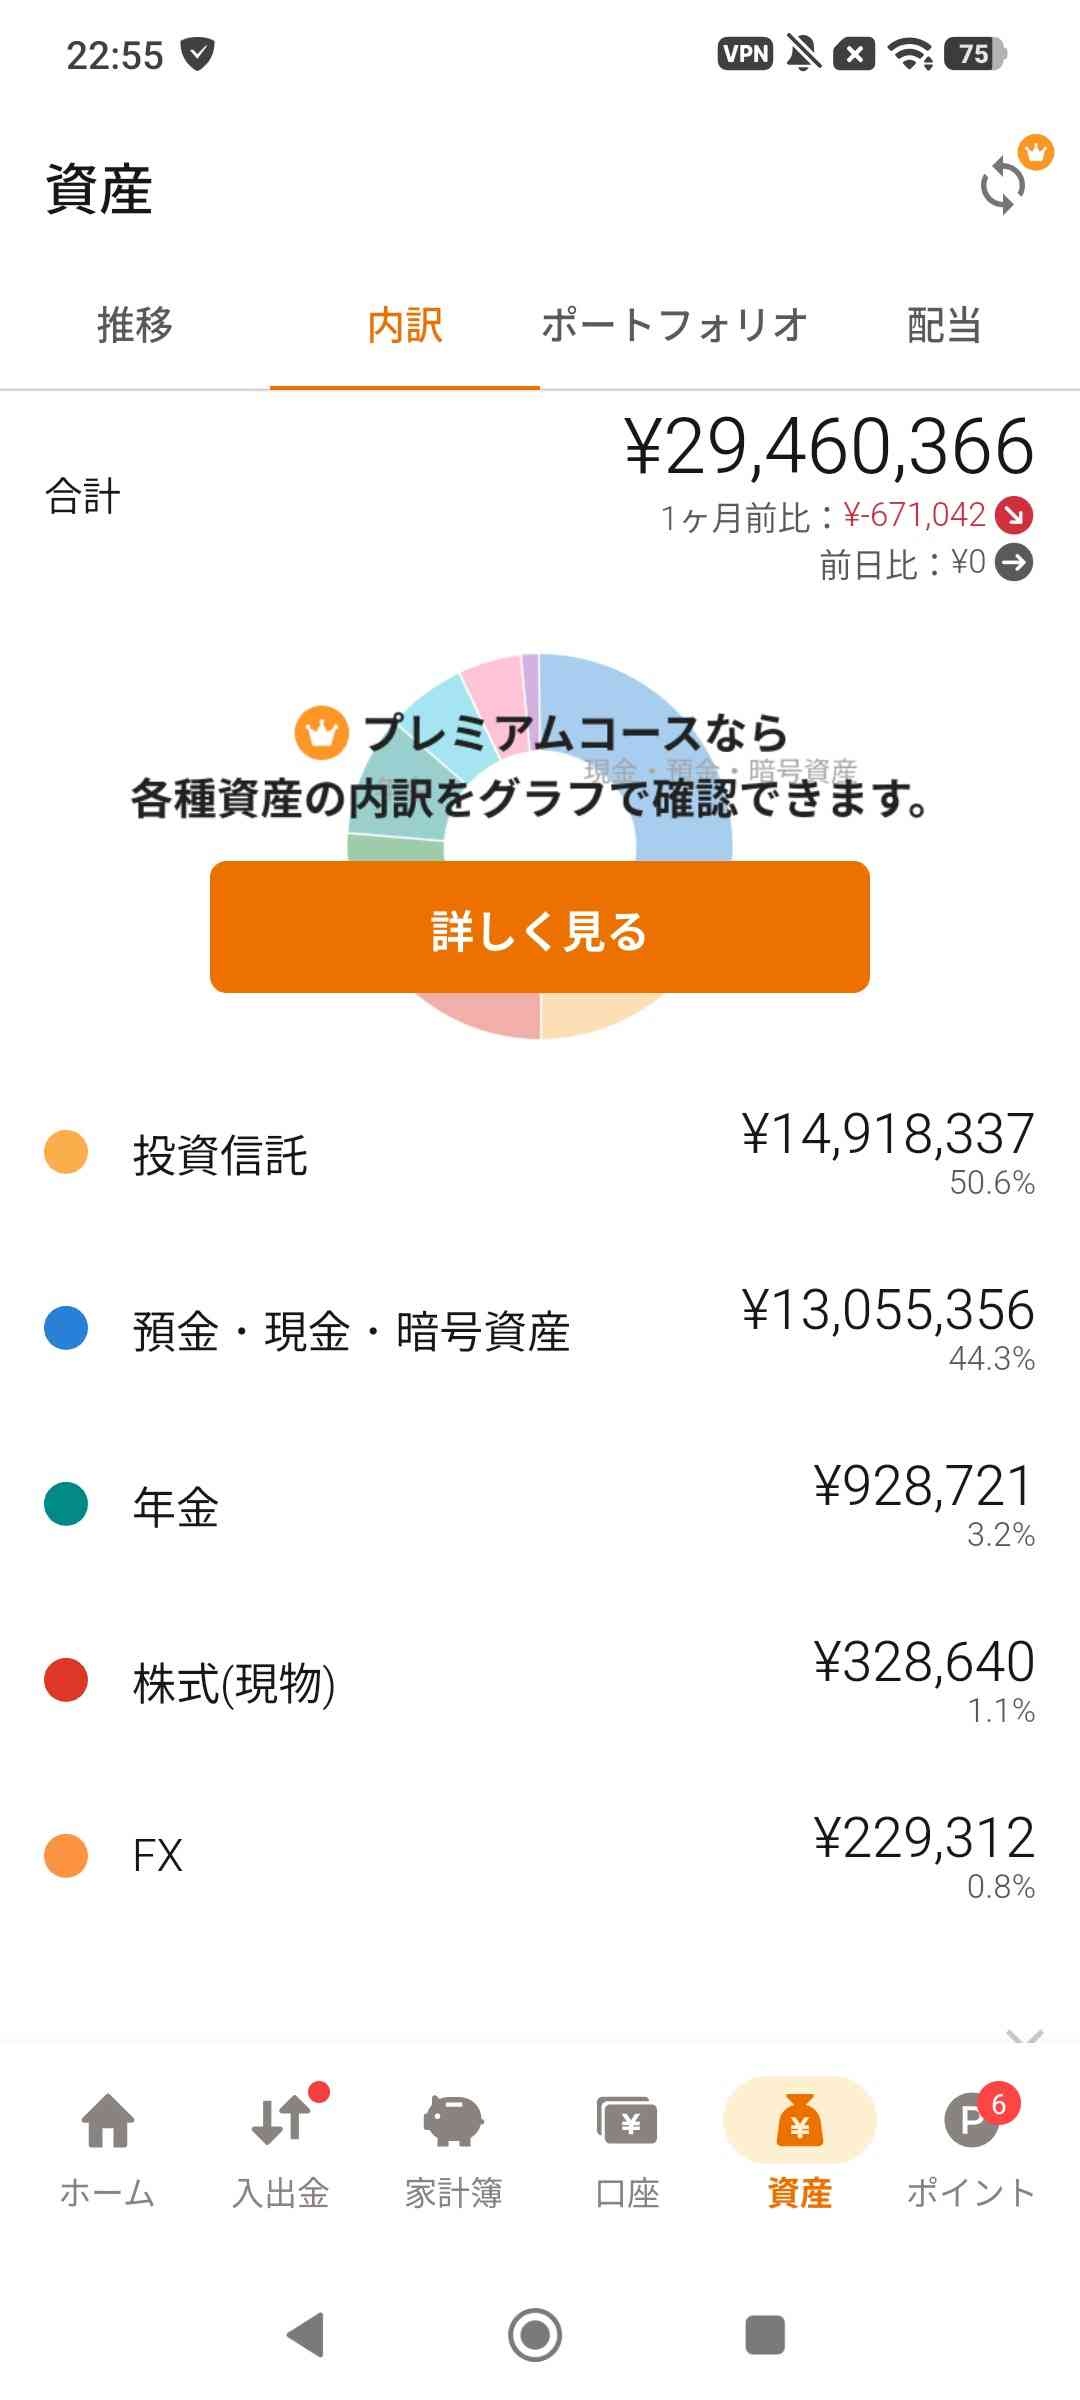Open the 預金・現金・暗号資産 row
This screenshot has width=1080, height=2400.
pyautogui.click(x=540, y=1330)
